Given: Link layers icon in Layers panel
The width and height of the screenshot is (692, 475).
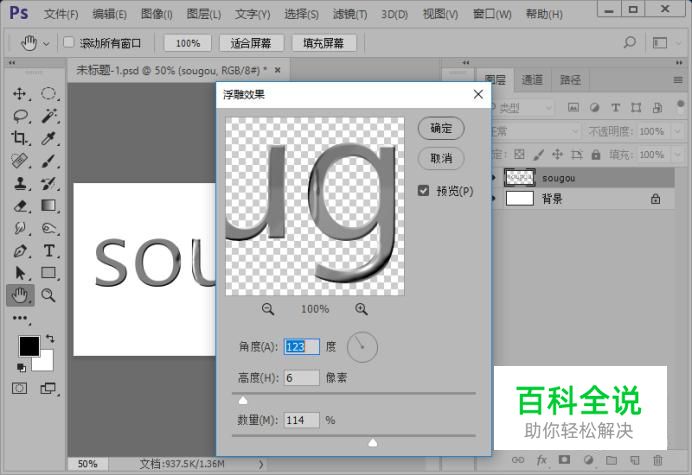Looking at the screenshot, I should click(518, 460).
